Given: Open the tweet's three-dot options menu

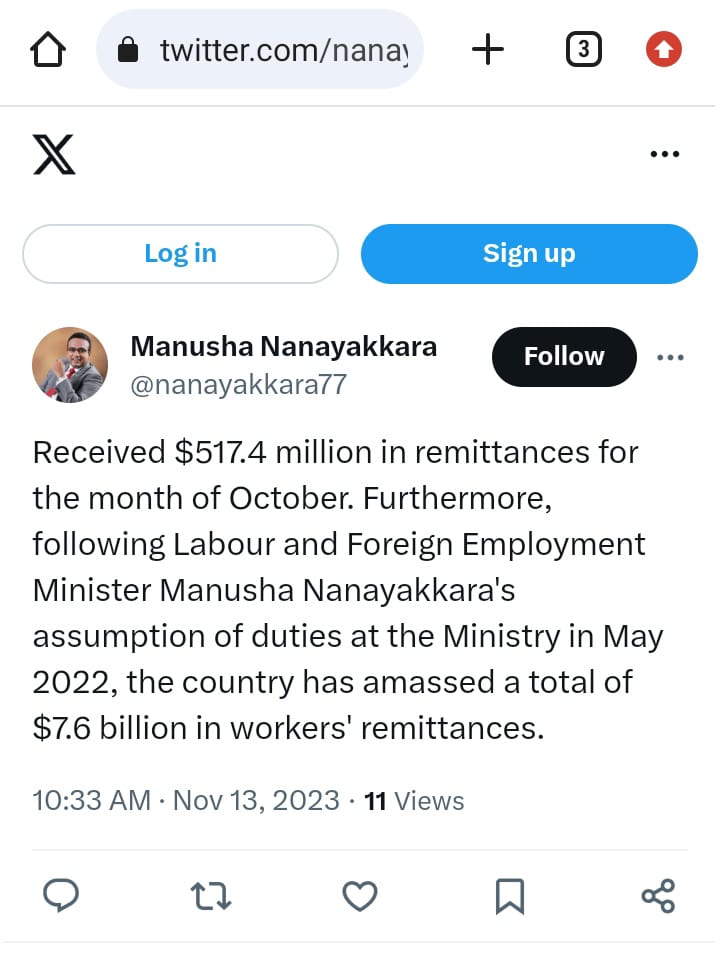Looking at the screenshot, I should tap(670, 357).
